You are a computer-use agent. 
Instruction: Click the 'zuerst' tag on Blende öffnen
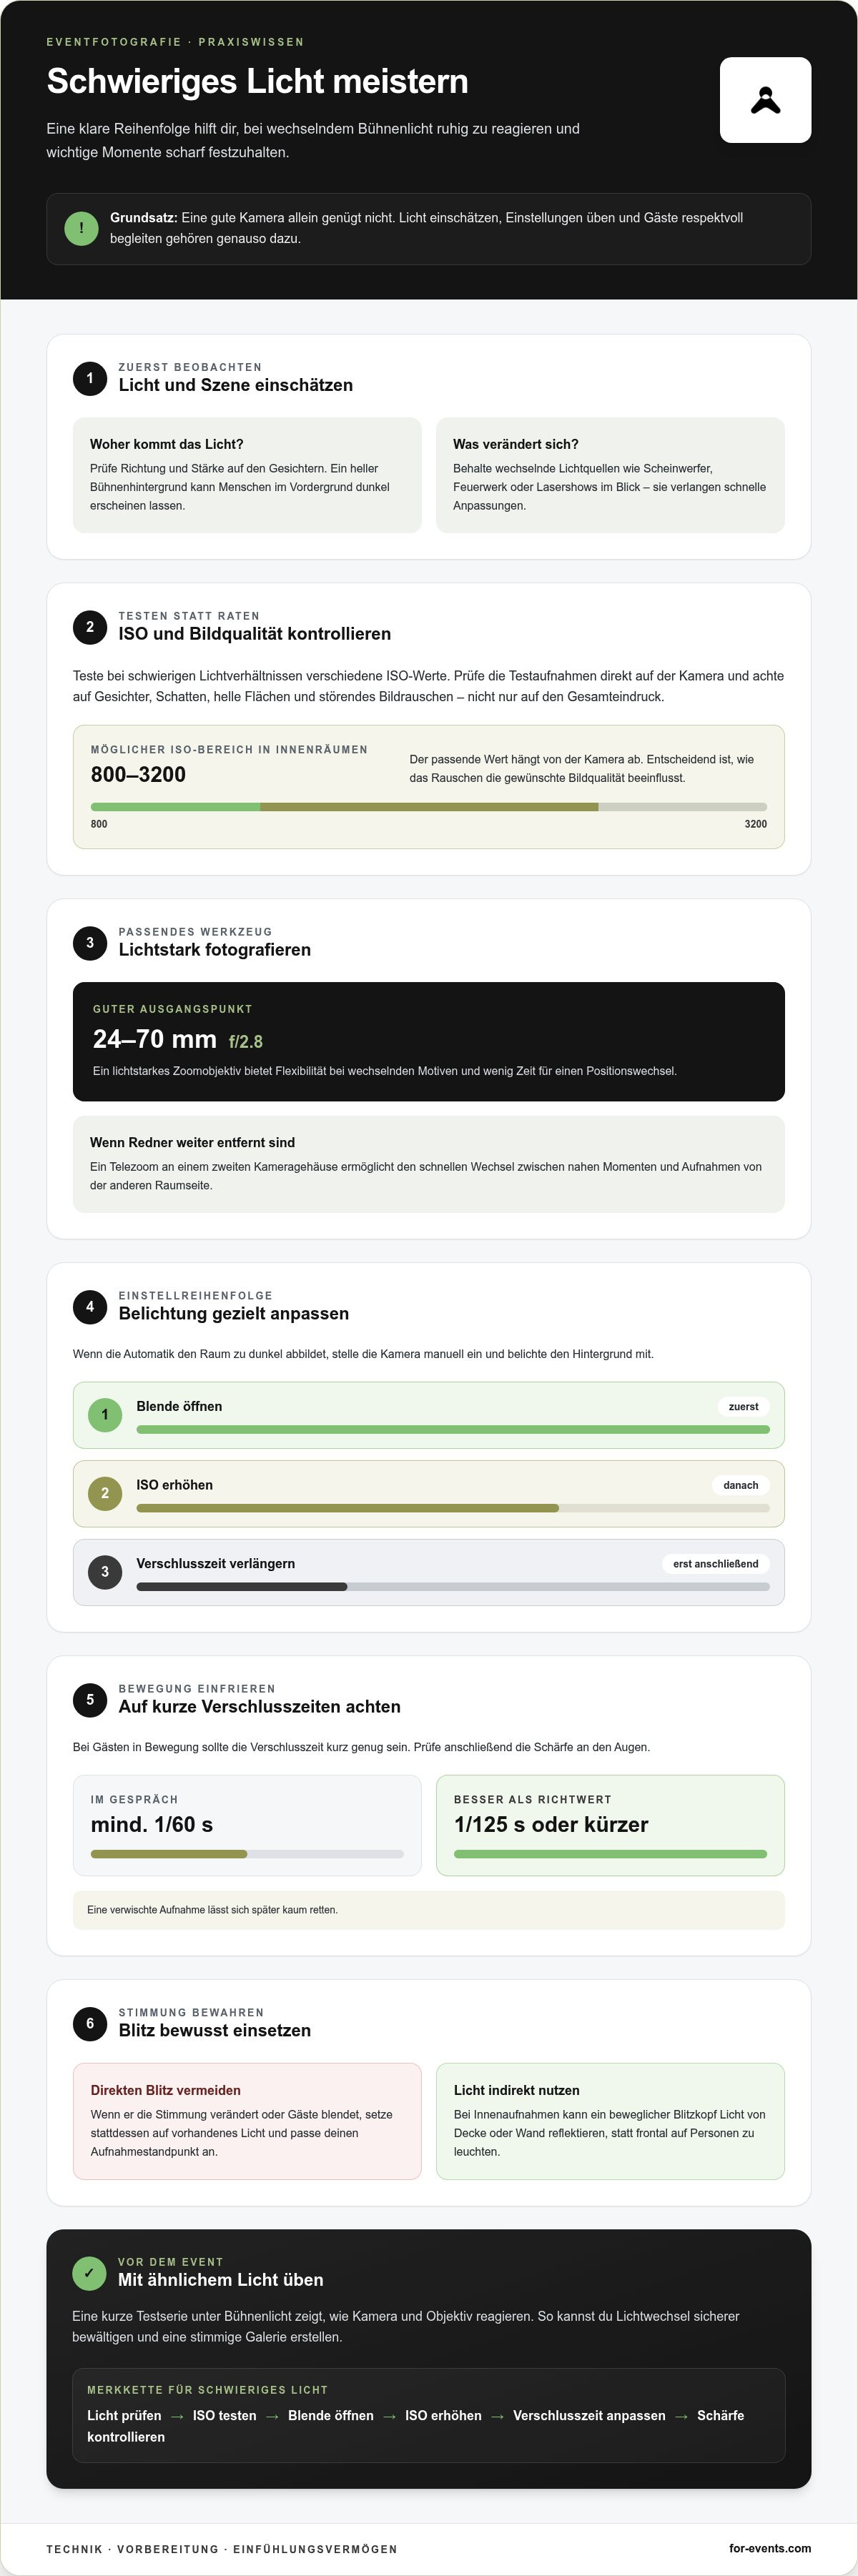pos(743,1406)
